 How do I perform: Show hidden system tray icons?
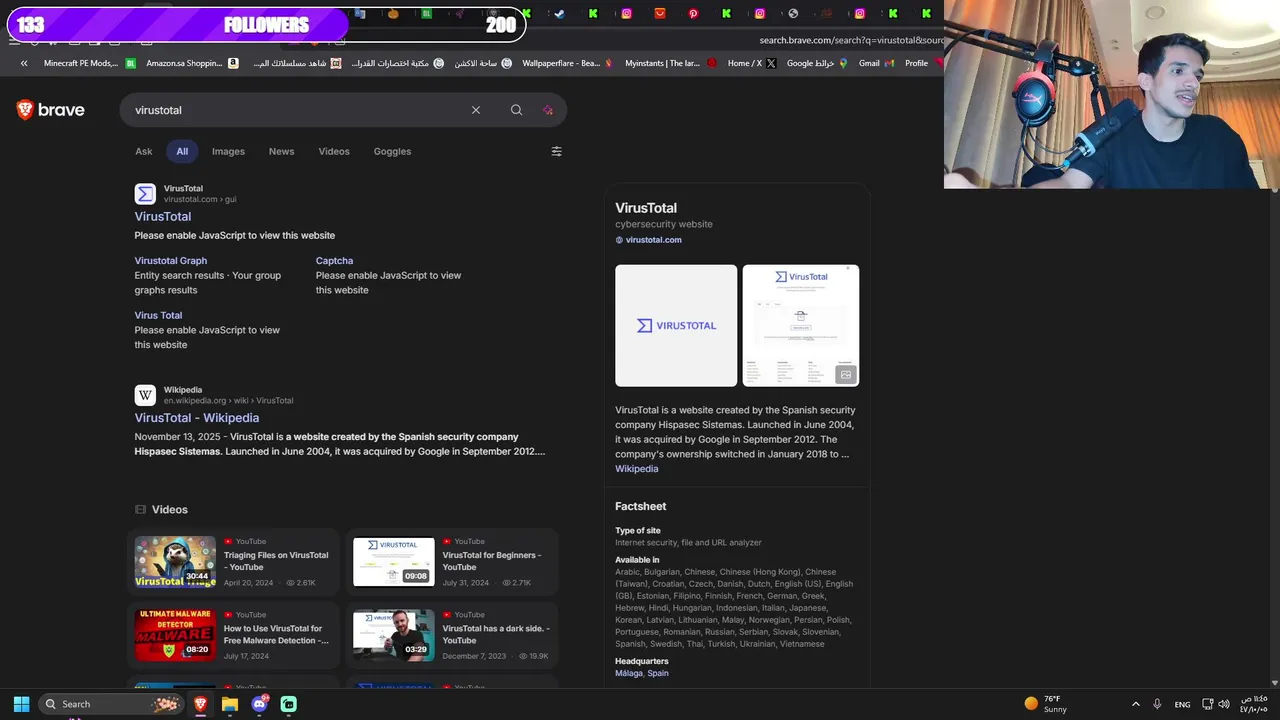tap(1135, 704)
